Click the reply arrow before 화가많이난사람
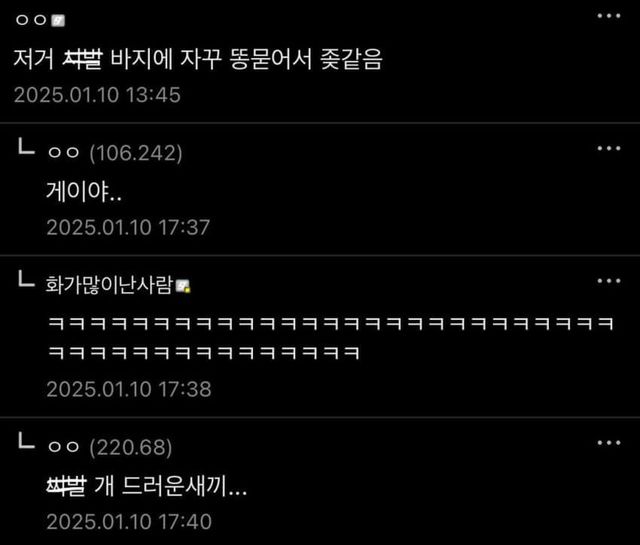Image resolution: width=640 pixels, height=545 pixels. (x=26, y=279)
